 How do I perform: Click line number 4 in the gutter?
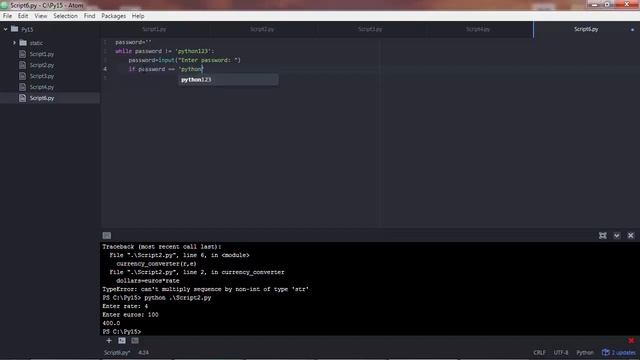(x=105, y=69)
